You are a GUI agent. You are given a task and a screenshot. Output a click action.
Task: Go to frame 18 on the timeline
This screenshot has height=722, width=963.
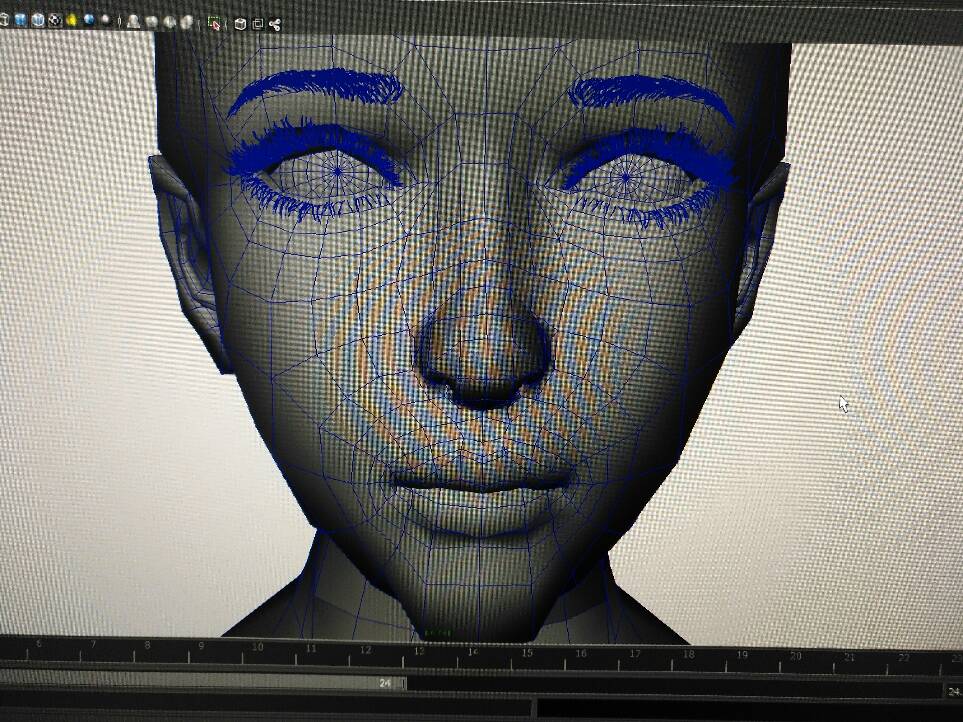point(689,654)
